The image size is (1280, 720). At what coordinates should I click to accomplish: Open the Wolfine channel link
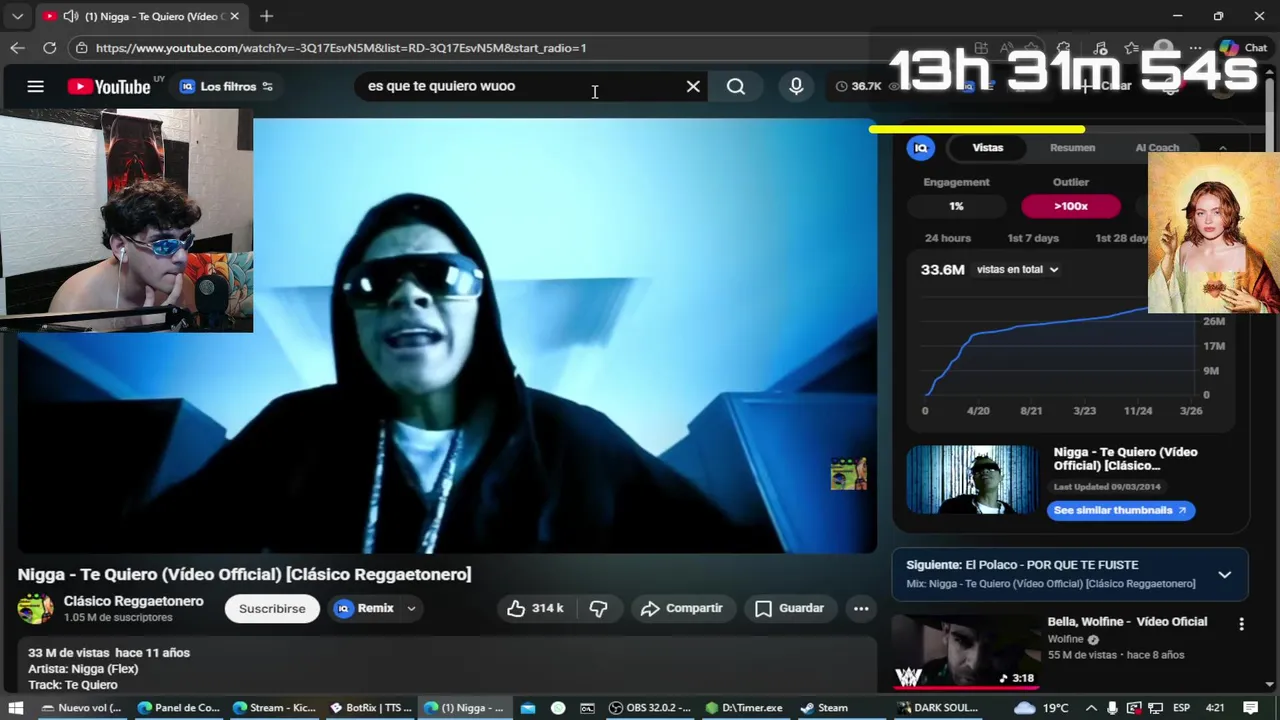[1066, 639]
